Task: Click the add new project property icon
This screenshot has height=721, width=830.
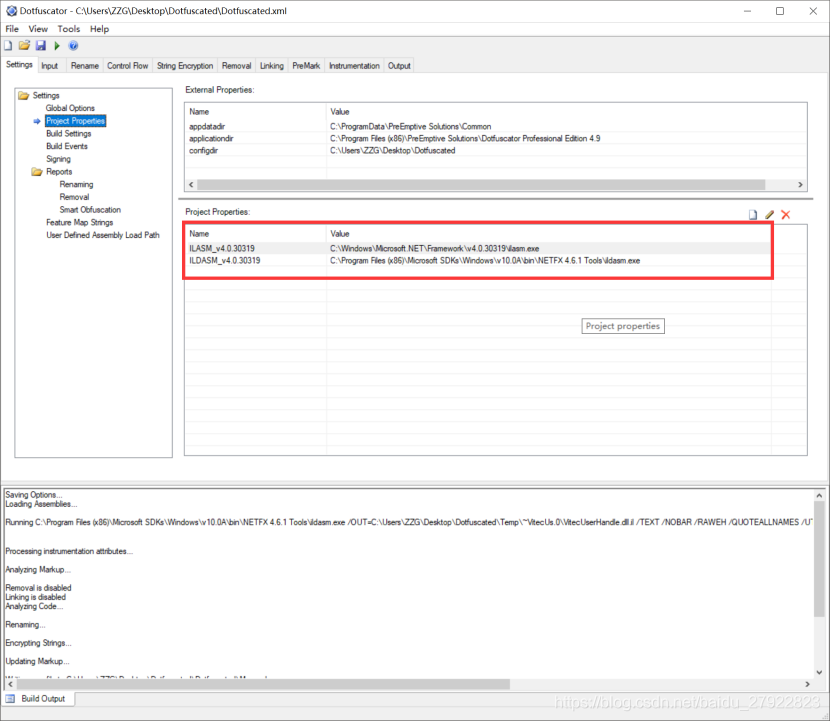Action: (x=753, y=214)
